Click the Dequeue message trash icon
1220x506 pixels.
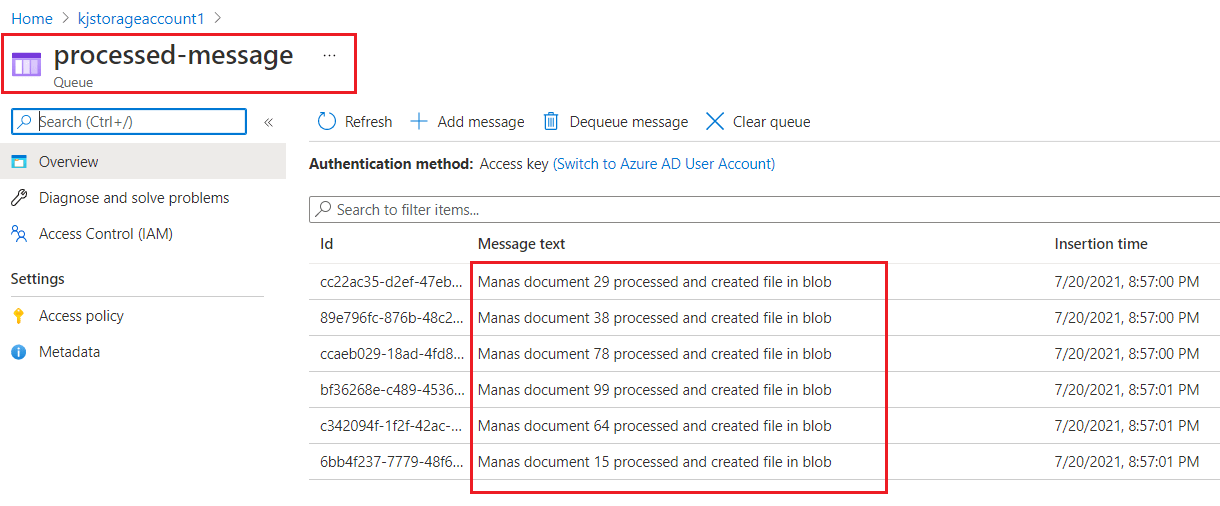click(551, 121)
